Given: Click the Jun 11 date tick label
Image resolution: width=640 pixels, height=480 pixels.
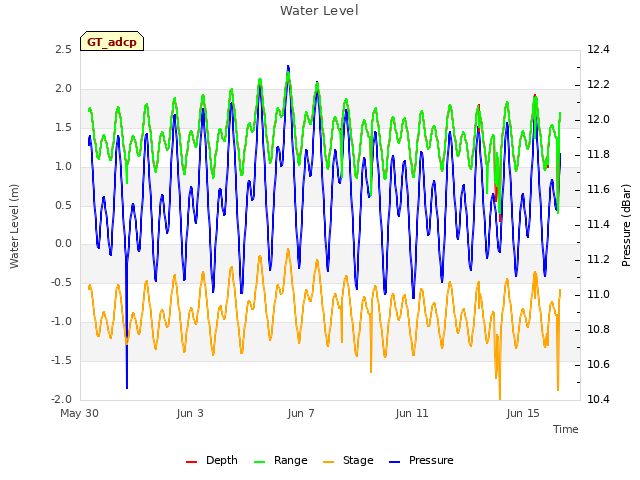Looking at the screenshot, I should (412, 413).
